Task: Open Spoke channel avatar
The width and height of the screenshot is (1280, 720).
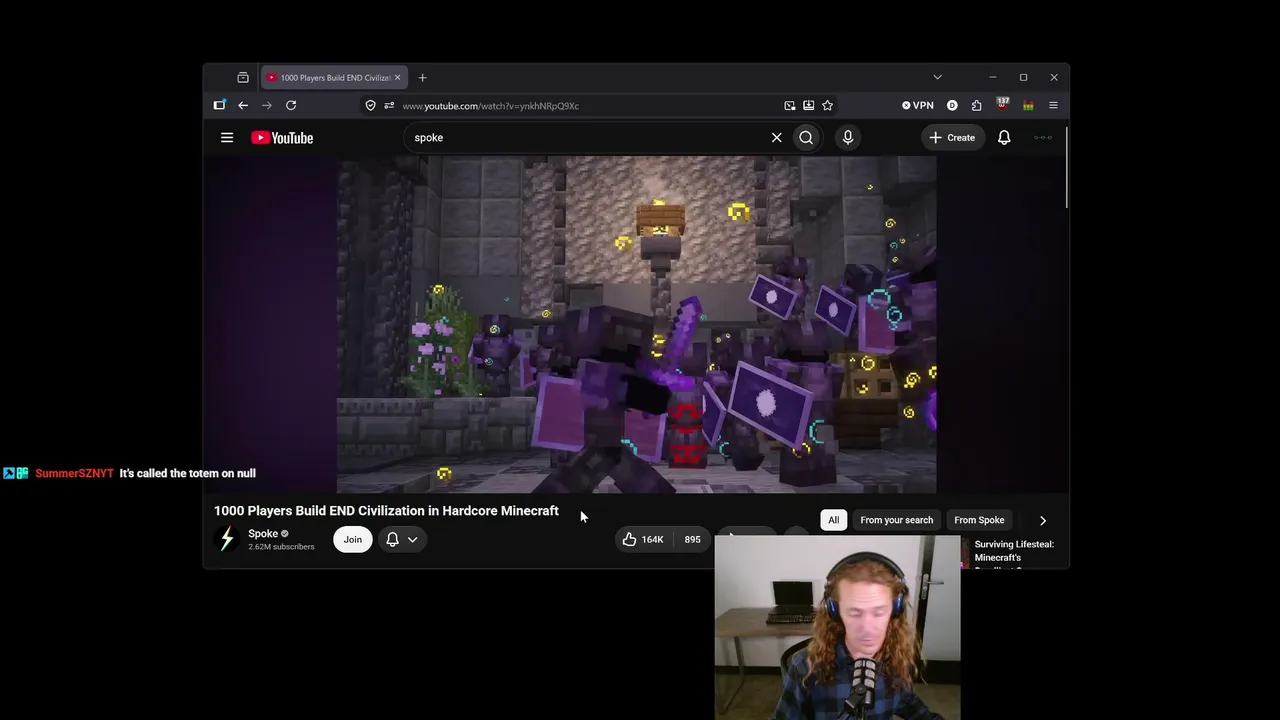Action: tap(227, 539)
